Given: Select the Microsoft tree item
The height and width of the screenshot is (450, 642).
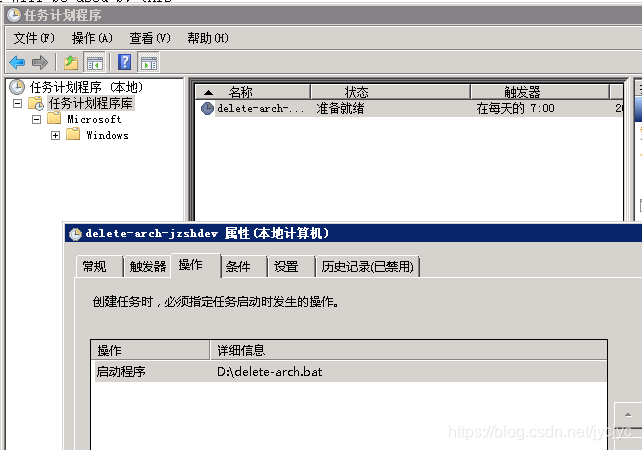Looking at the screenshot, I should 94,119.
